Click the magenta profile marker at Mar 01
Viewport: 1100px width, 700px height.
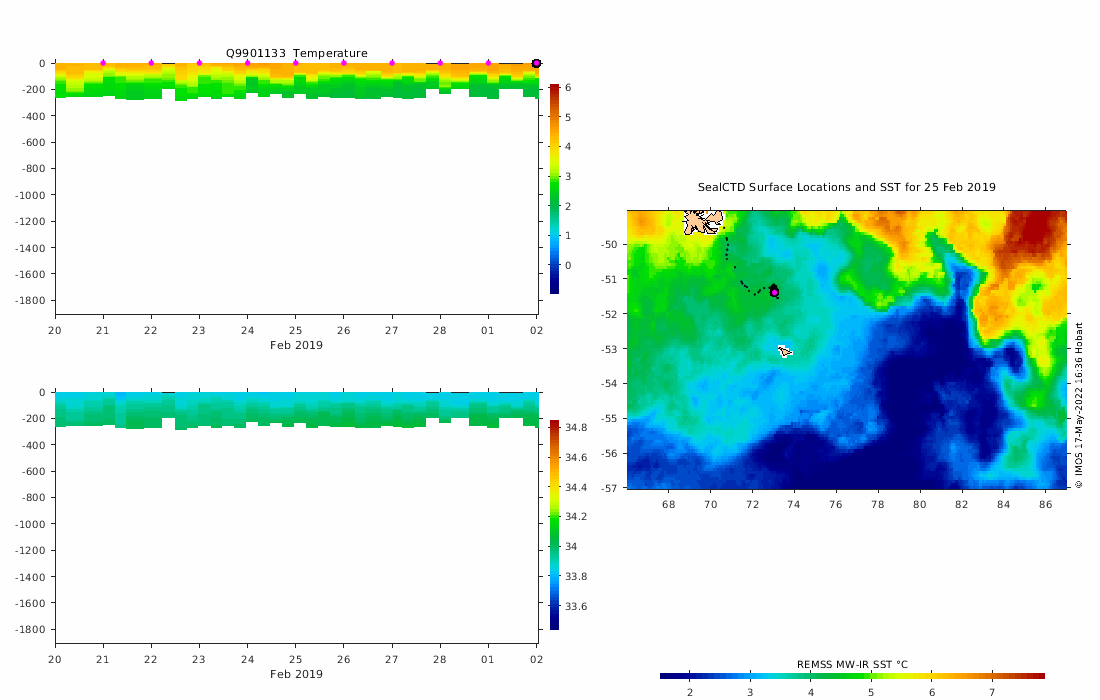(488, 63)
